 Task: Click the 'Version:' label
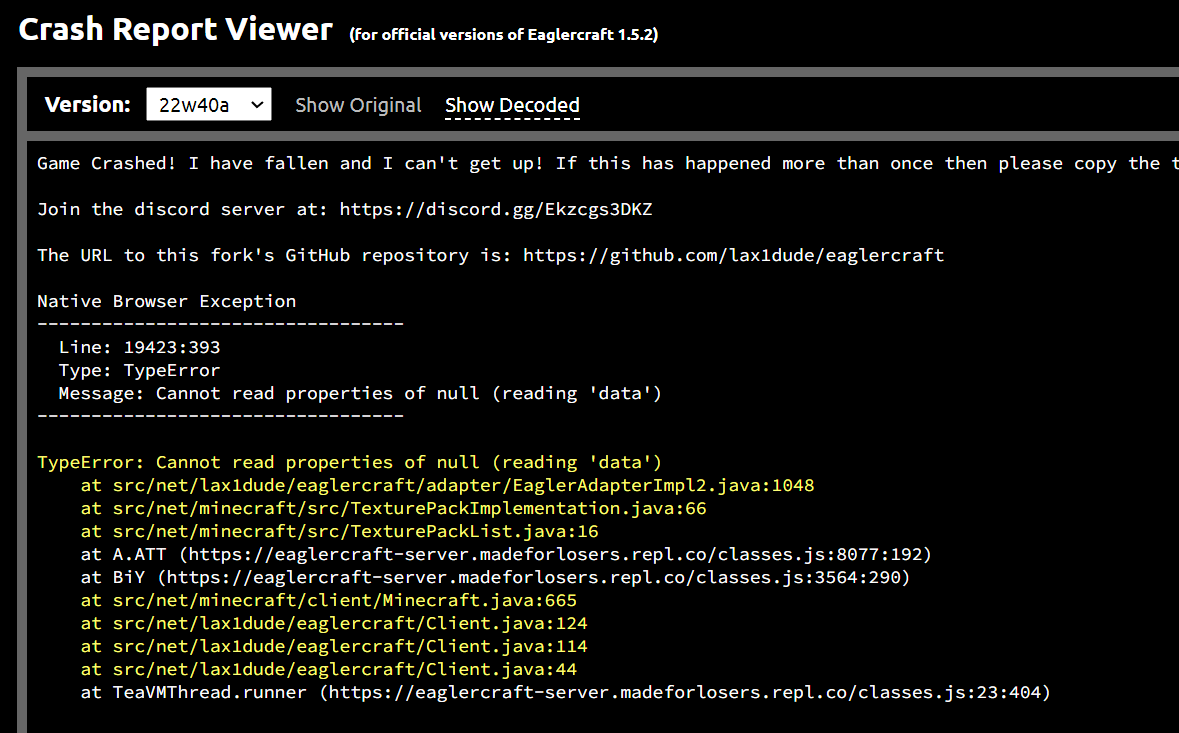(87, 104)
